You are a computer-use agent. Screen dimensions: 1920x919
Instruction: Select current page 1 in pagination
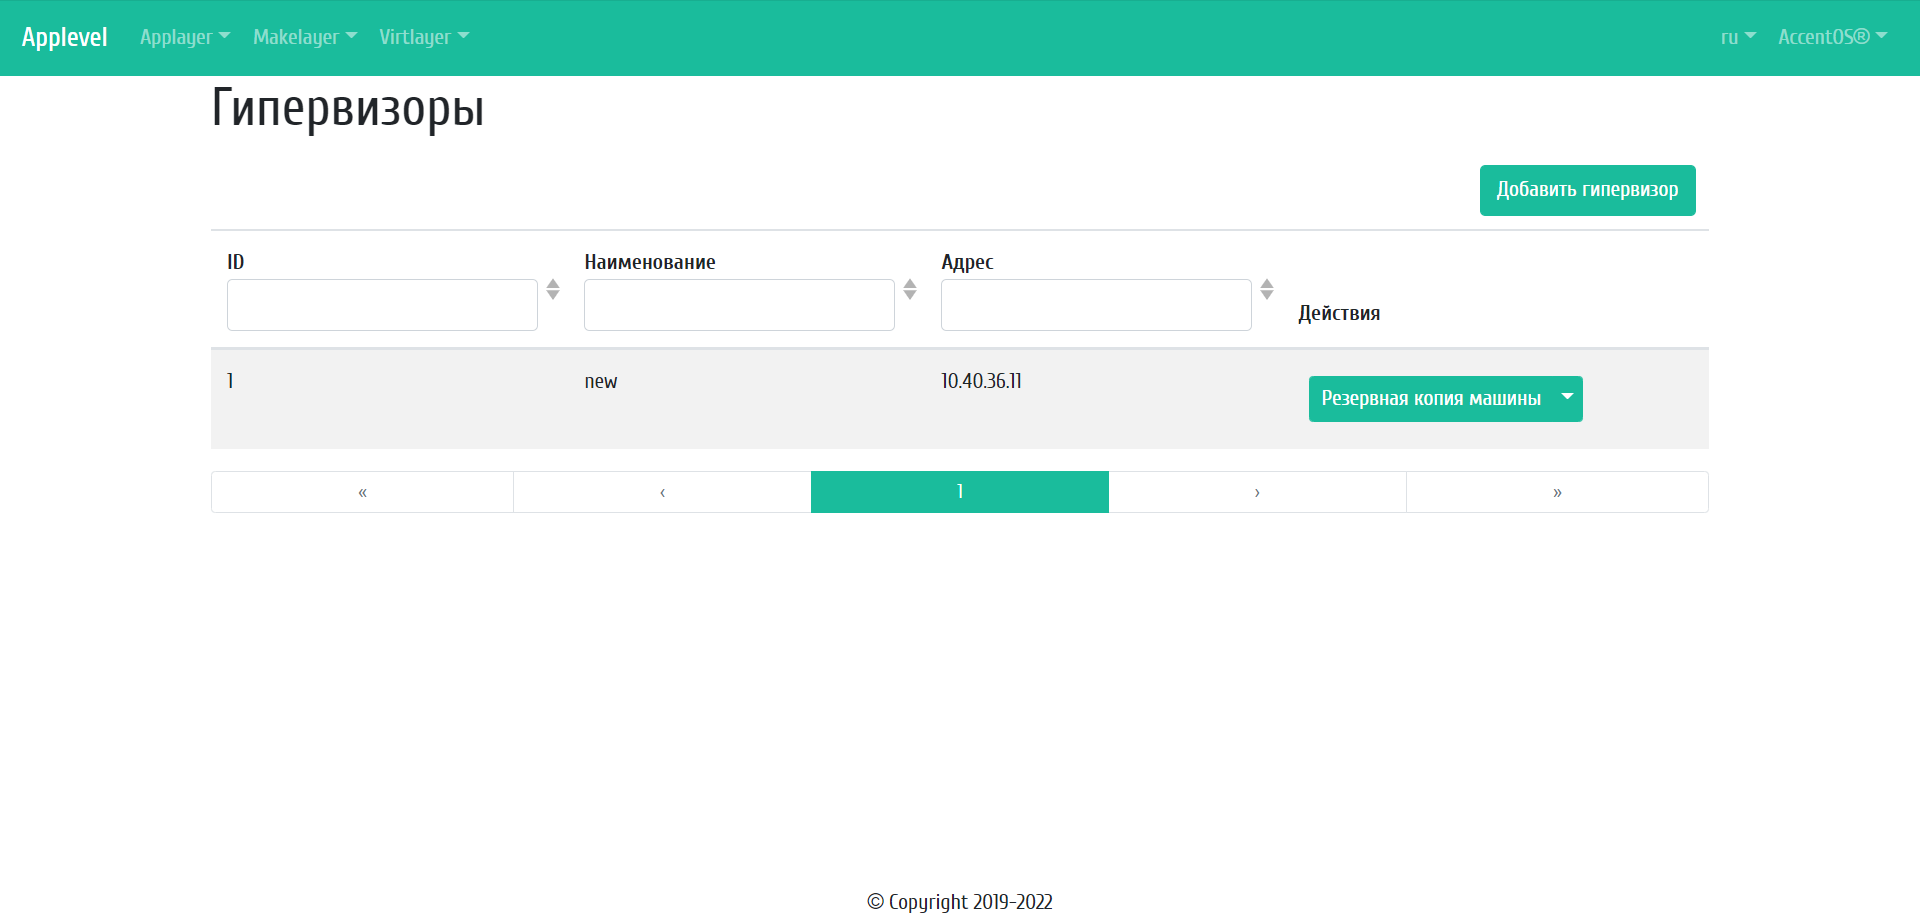pyautogui.click(x=960, y=492)
